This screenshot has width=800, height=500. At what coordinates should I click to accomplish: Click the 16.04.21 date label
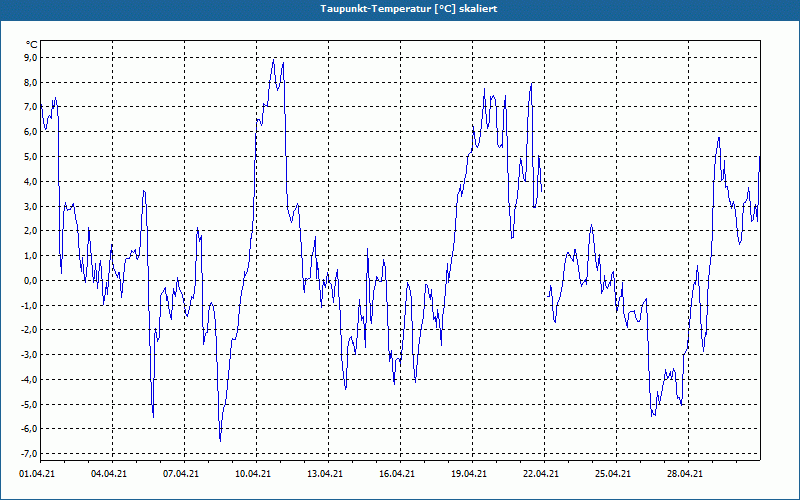coord(396,473)
